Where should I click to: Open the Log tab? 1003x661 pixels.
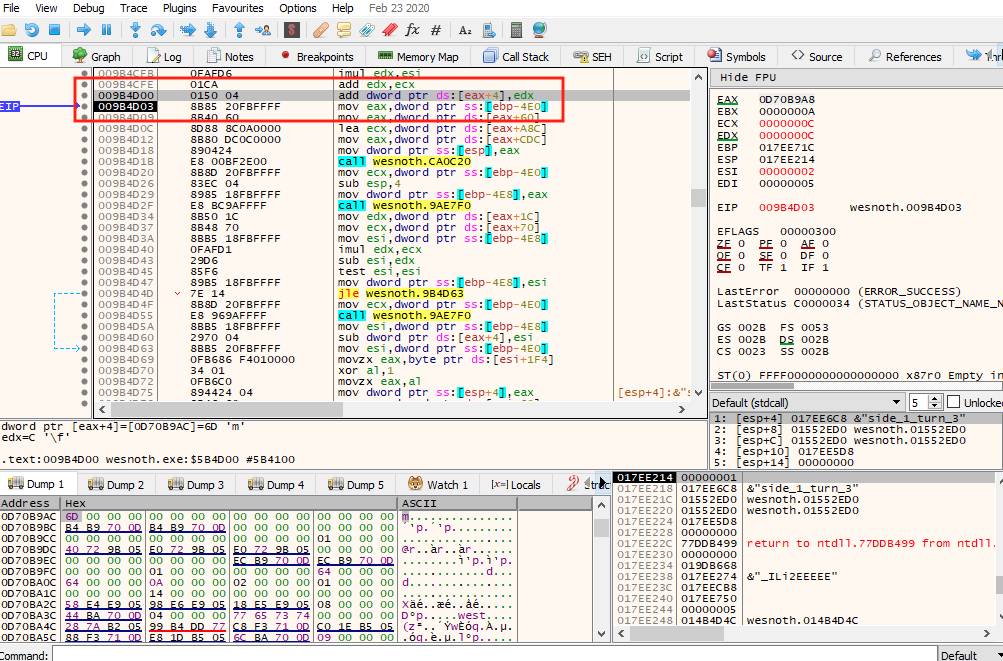click(164, 56)
